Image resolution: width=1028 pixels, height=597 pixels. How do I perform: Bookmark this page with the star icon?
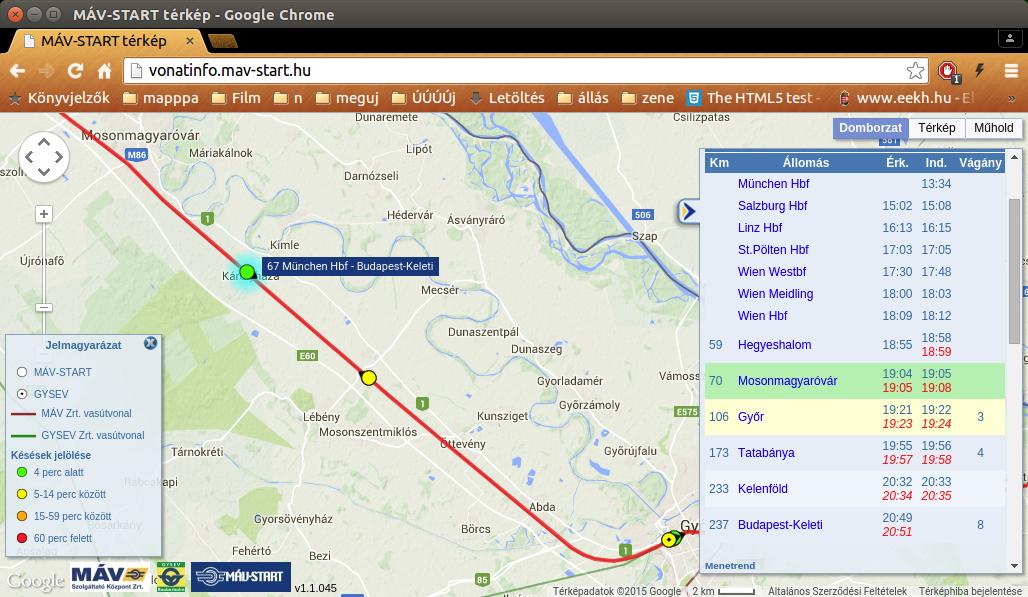915,70
